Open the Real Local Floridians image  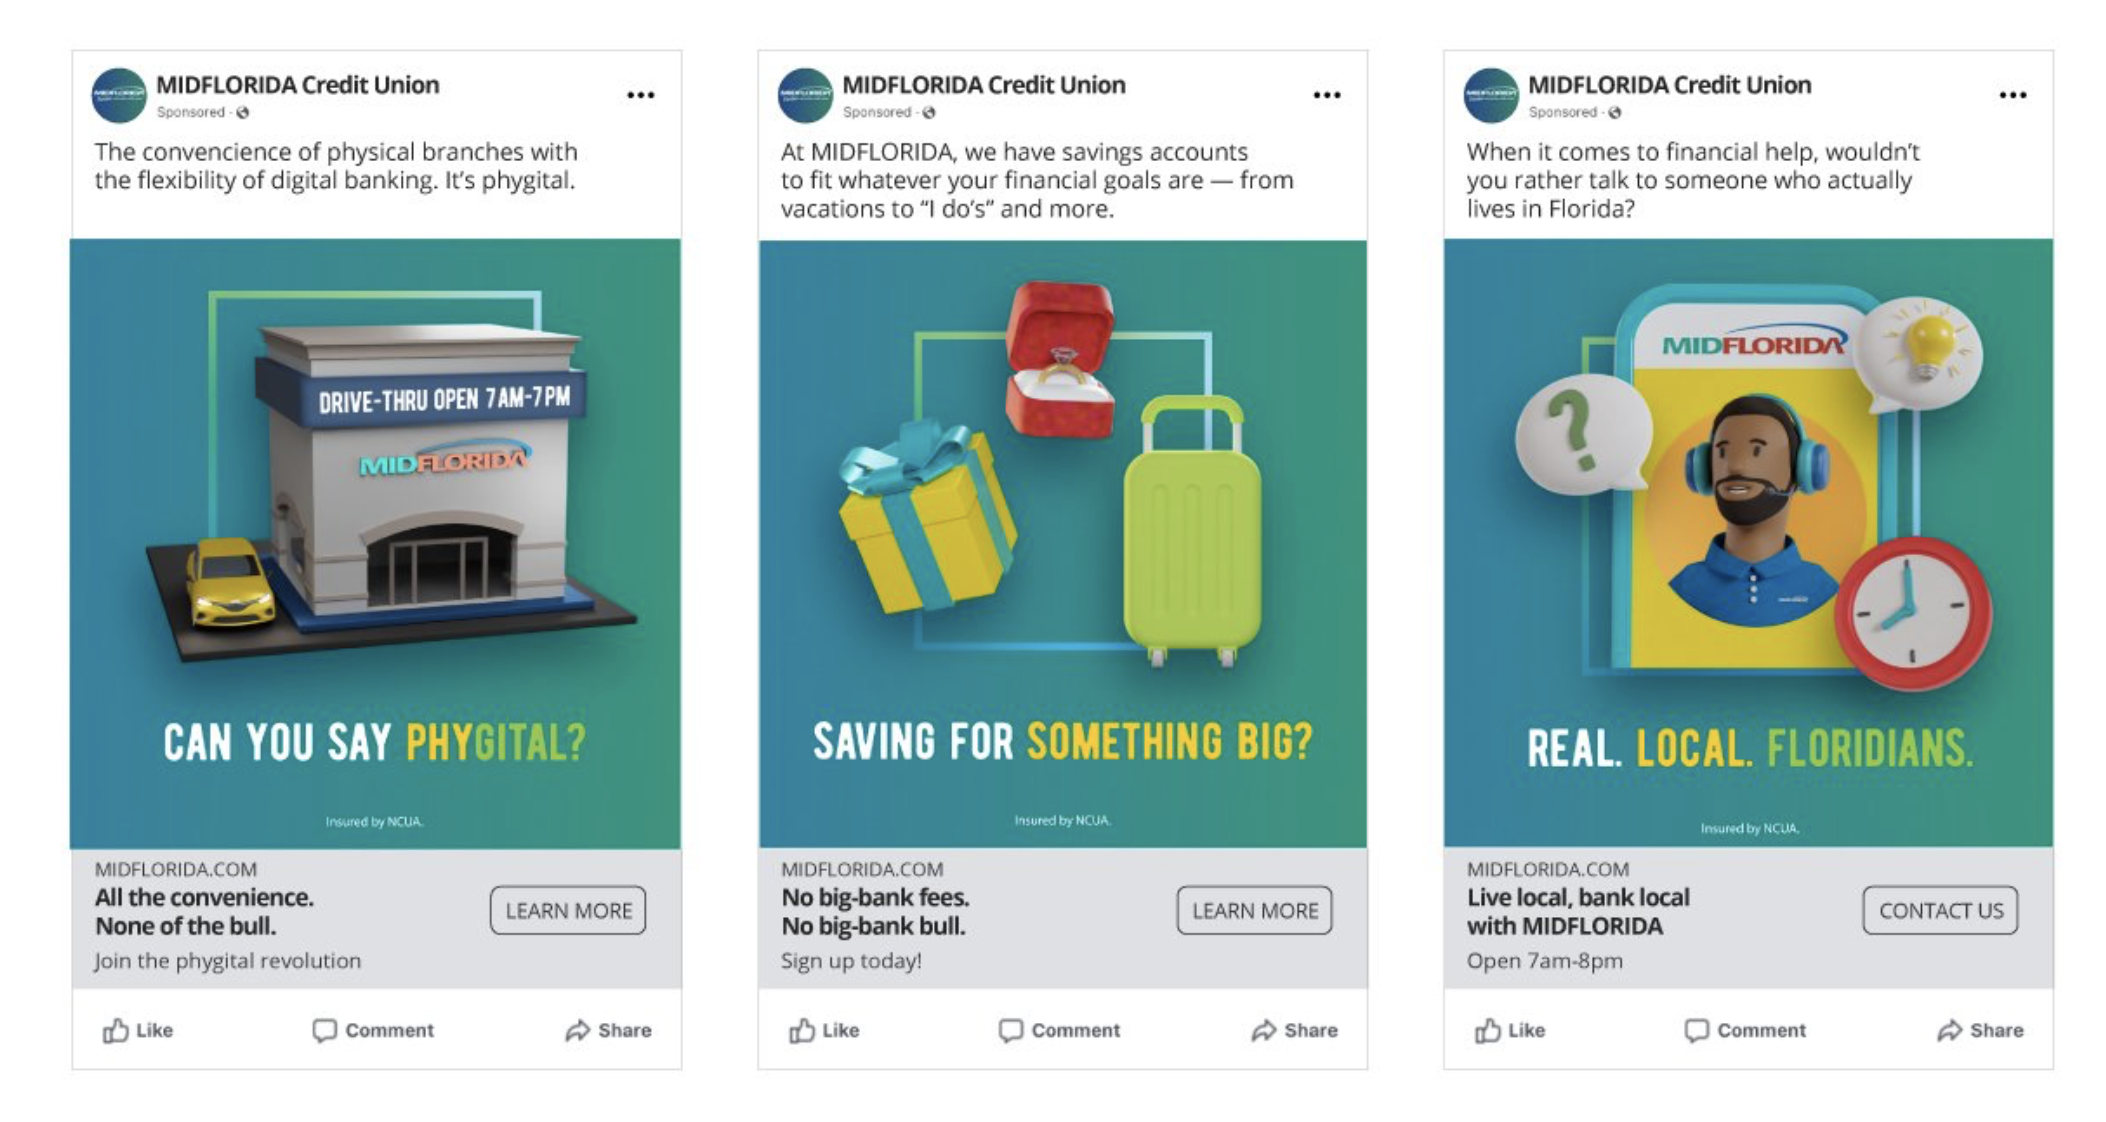pos(1748,543)
